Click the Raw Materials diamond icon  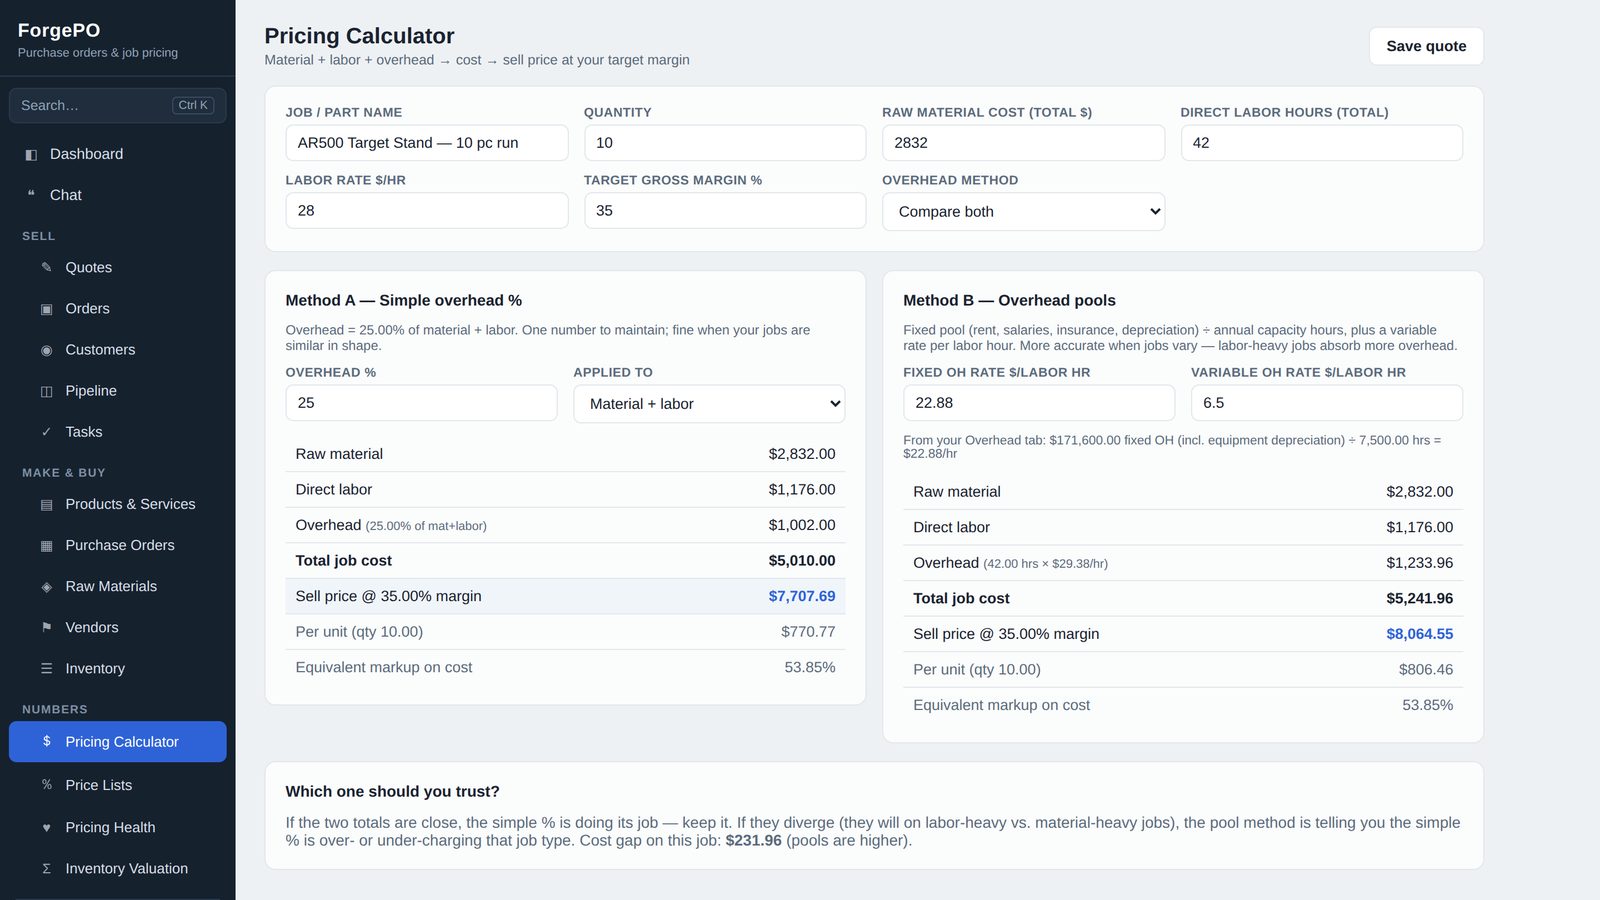pos(46,587)
